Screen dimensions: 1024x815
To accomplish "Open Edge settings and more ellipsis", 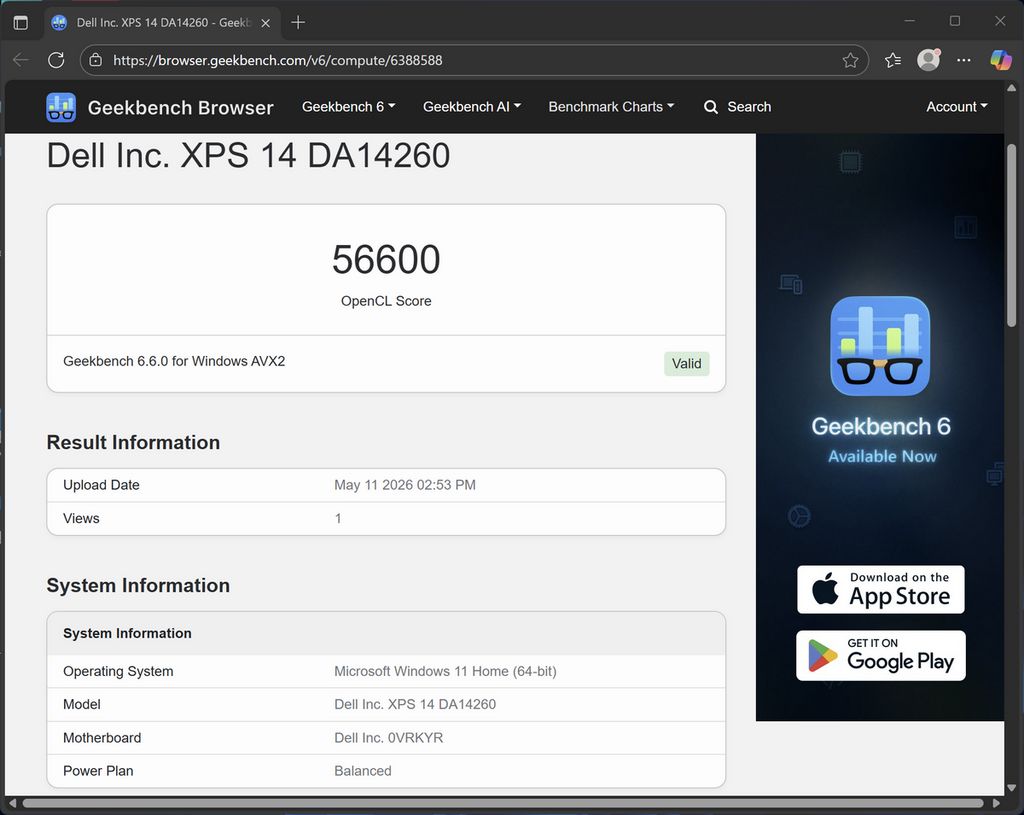I will tap(963, 60).
